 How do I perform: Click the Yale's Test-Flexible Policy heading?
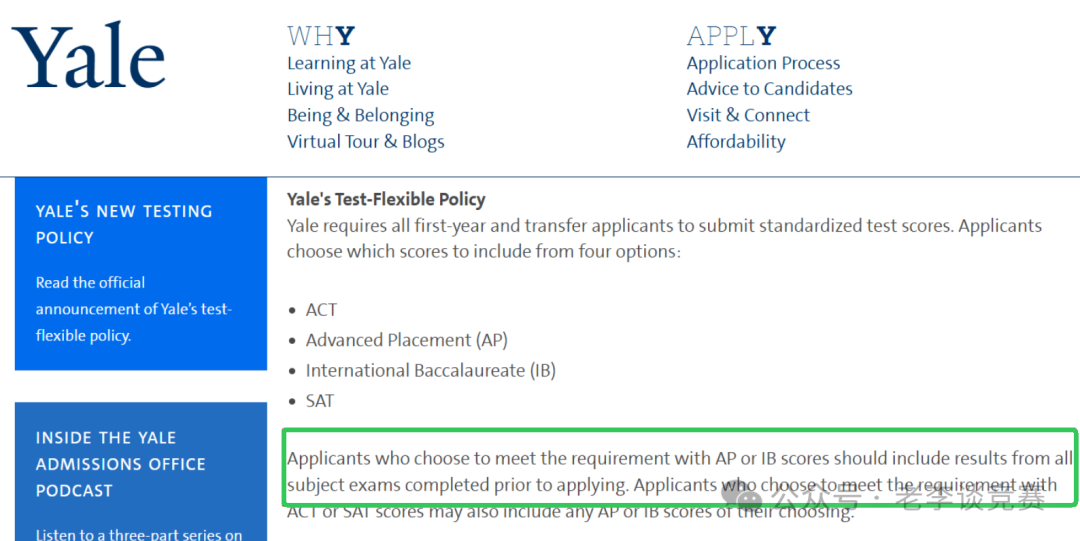click(x=386, y=200)
